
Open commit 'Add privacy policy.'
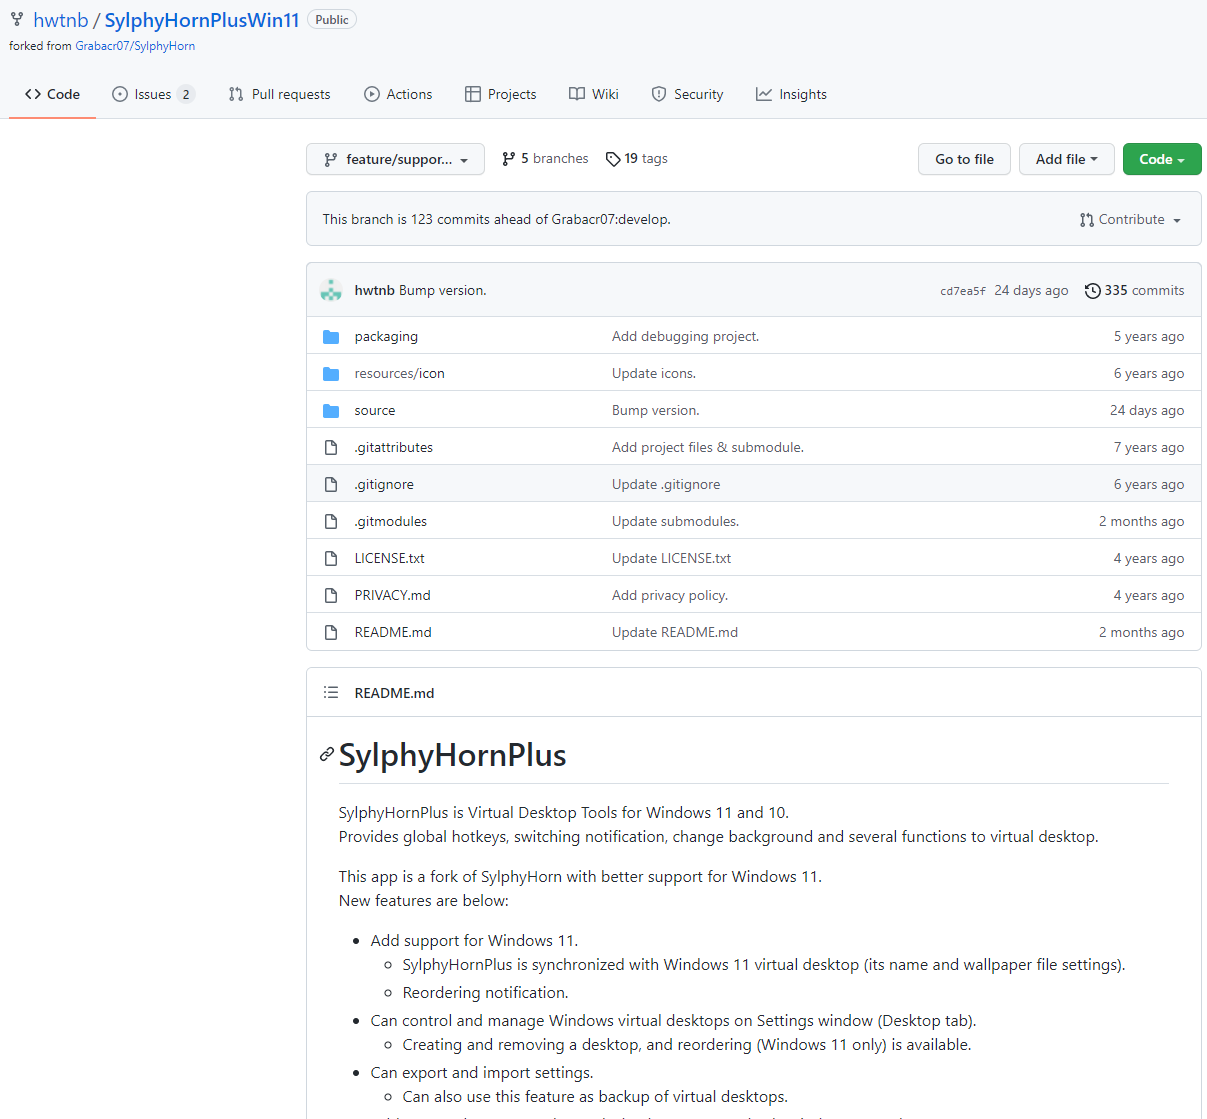[670, 595]
